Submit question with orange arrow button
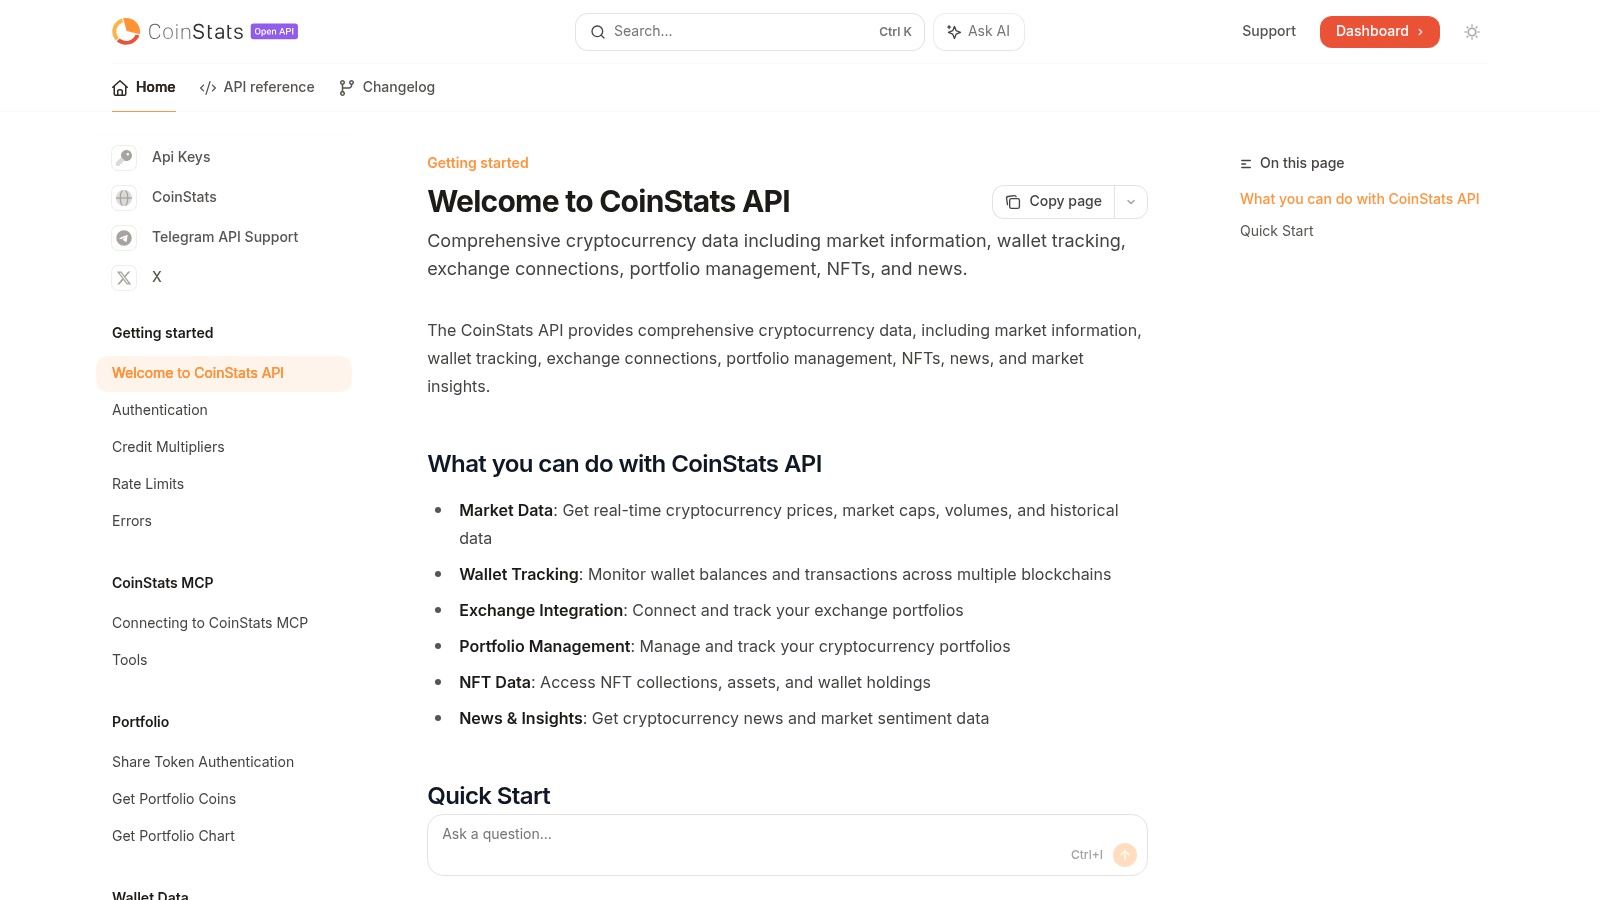 click(x=1125, y=855)
